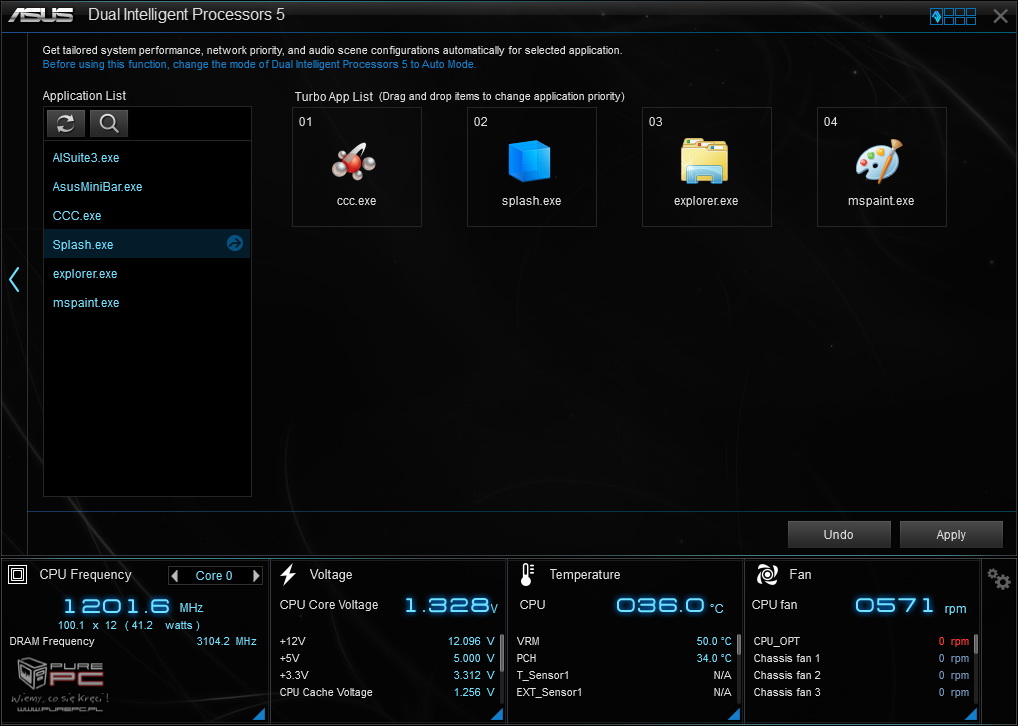Click the 1201.6 MHz frequency reading
Screen dimensions: 1018x726
coord(133,607)
